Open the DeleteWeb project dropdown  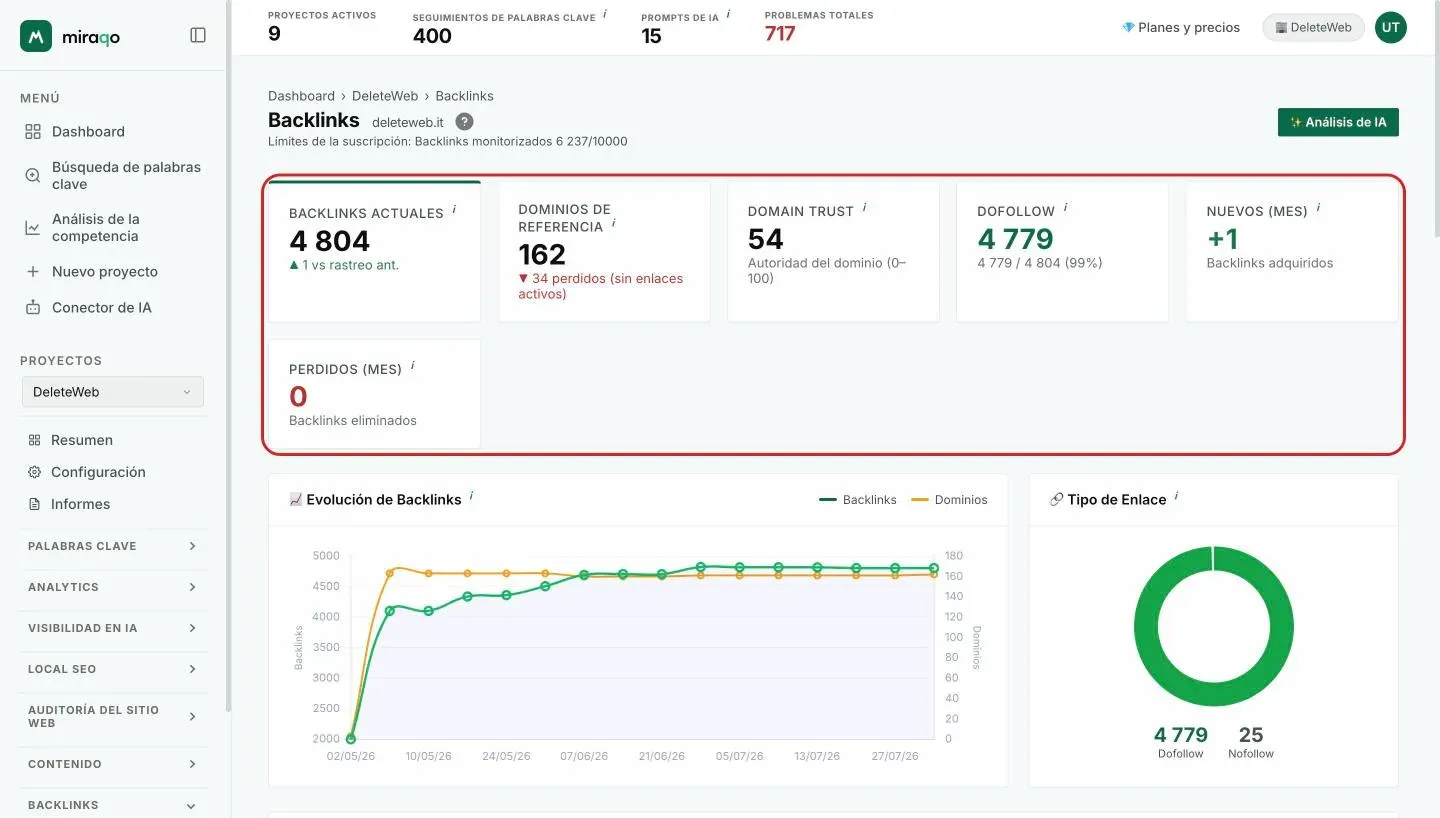click(x=113, y=392)
